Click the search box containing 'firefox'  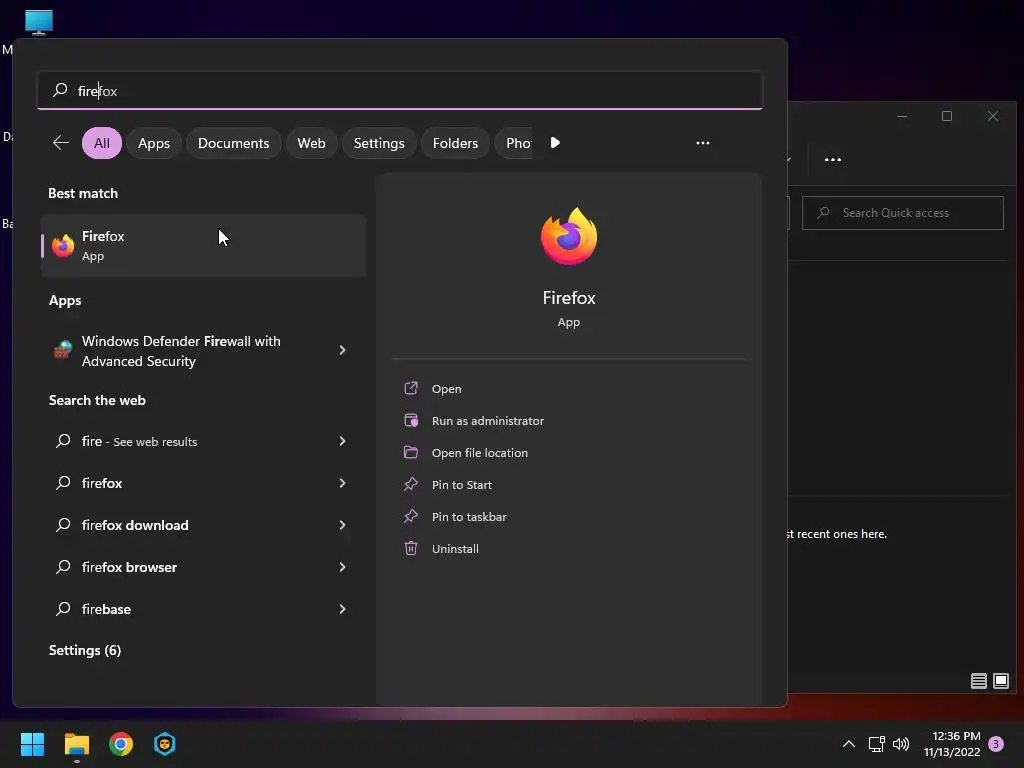400,90
